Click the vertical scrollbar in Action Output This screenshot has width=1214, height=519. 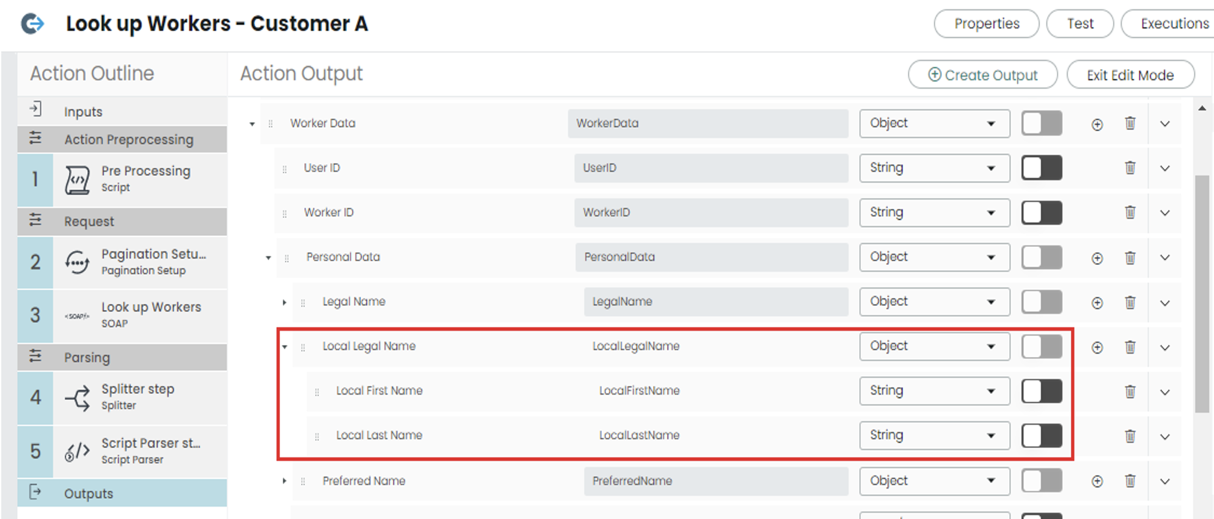pyautogui.click(x=1202, y=292)
